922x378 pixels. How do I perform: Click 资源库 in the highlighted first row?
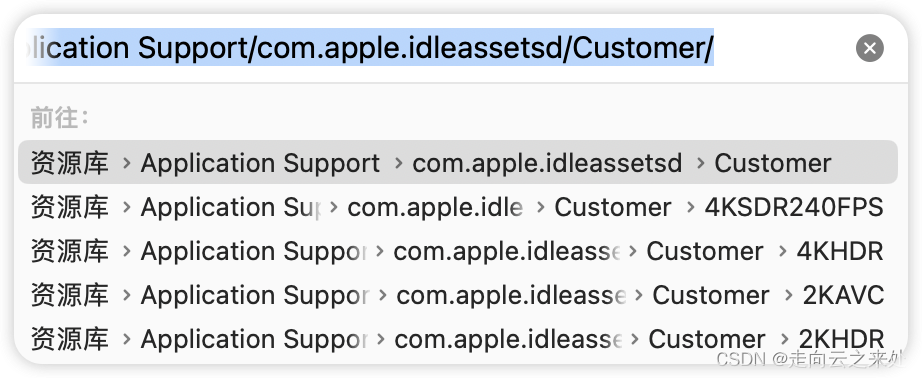(x=69, y=163)
